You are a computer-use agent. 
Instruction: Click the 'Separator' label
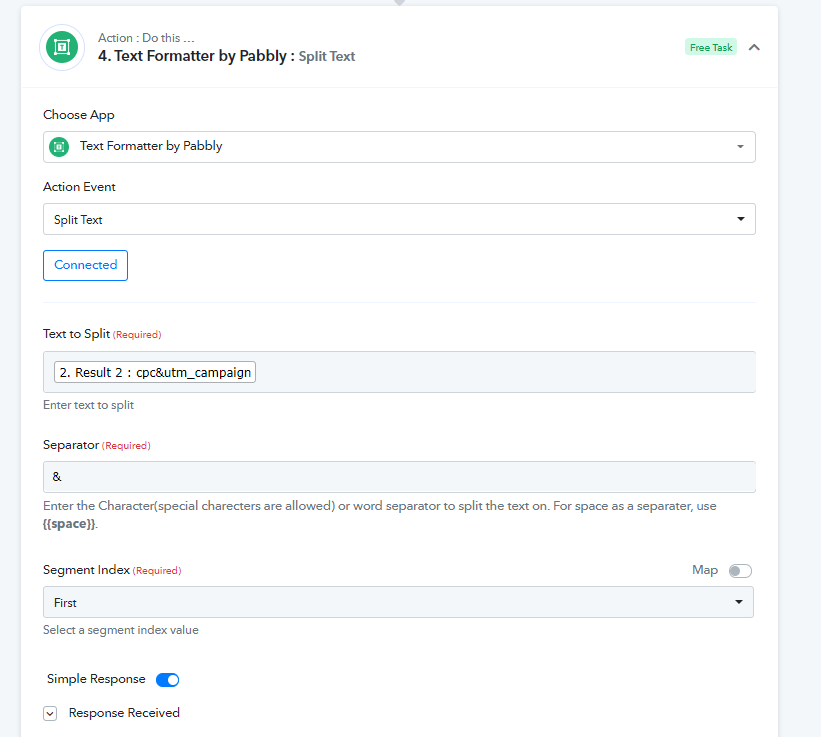point(71,445)
